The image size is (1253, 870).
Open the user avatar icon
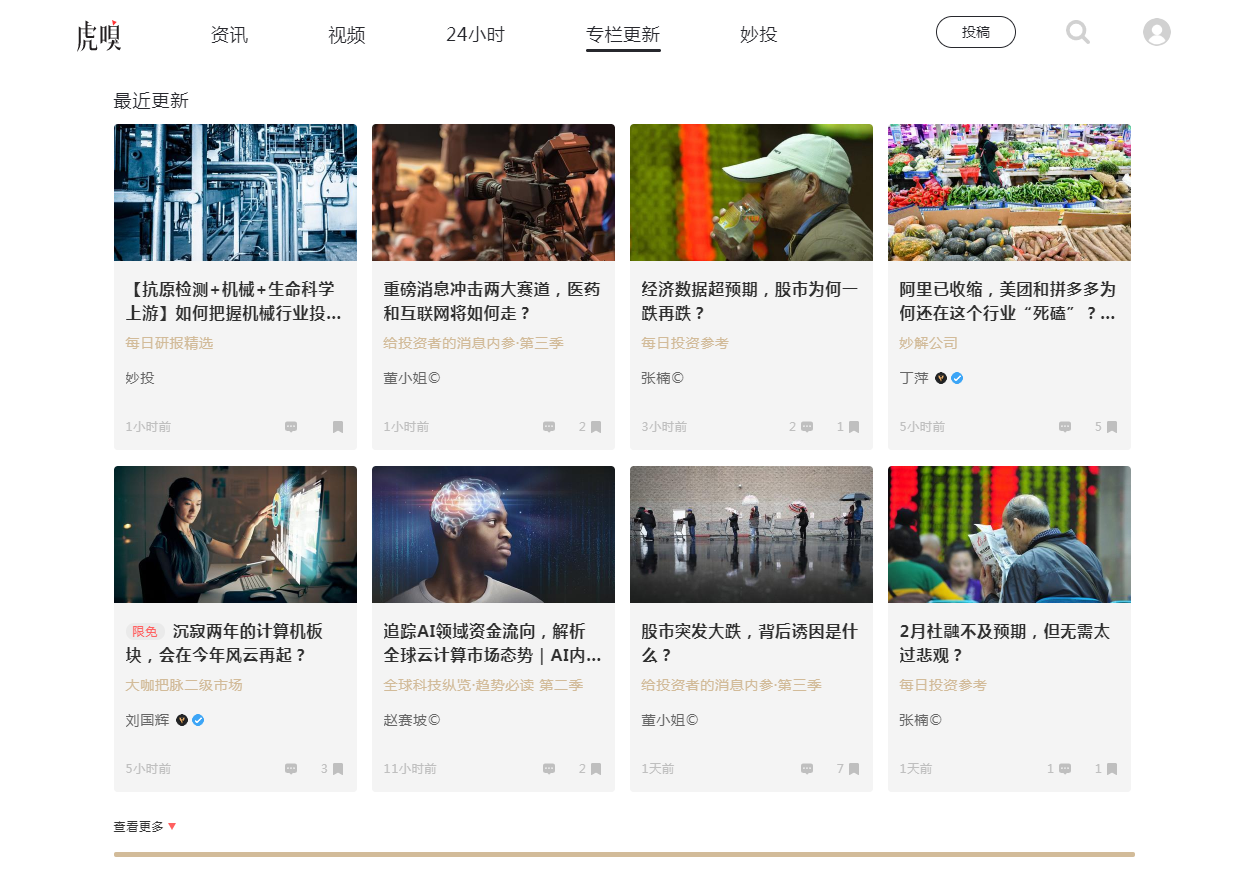pos(1157,32)
